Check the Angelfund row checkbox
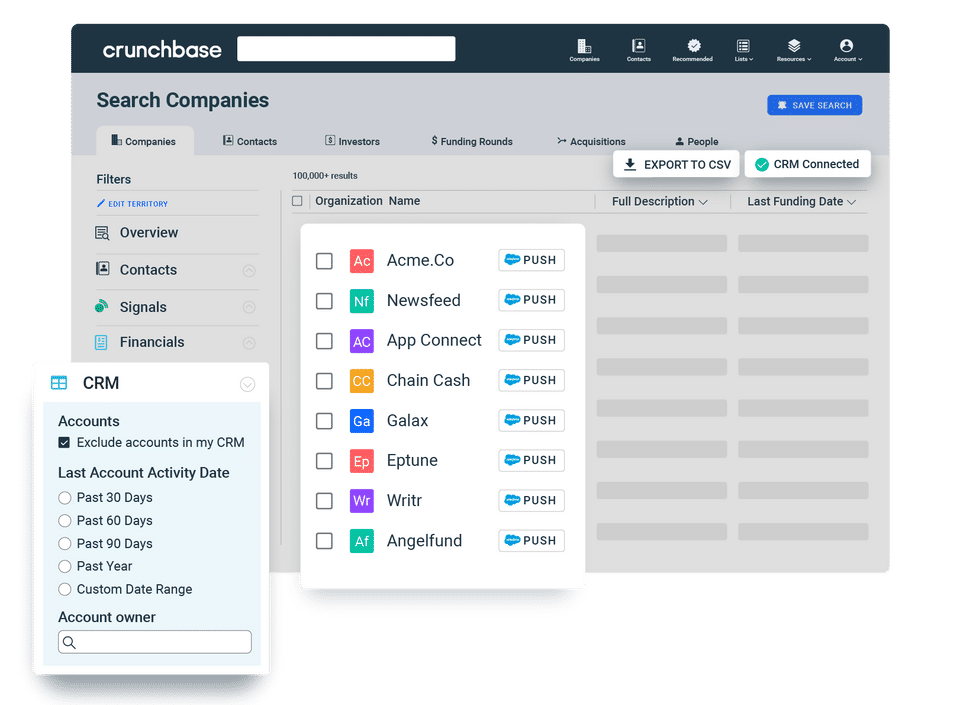The width and height of the screenshot is (960, 705). tap(324, 541)
